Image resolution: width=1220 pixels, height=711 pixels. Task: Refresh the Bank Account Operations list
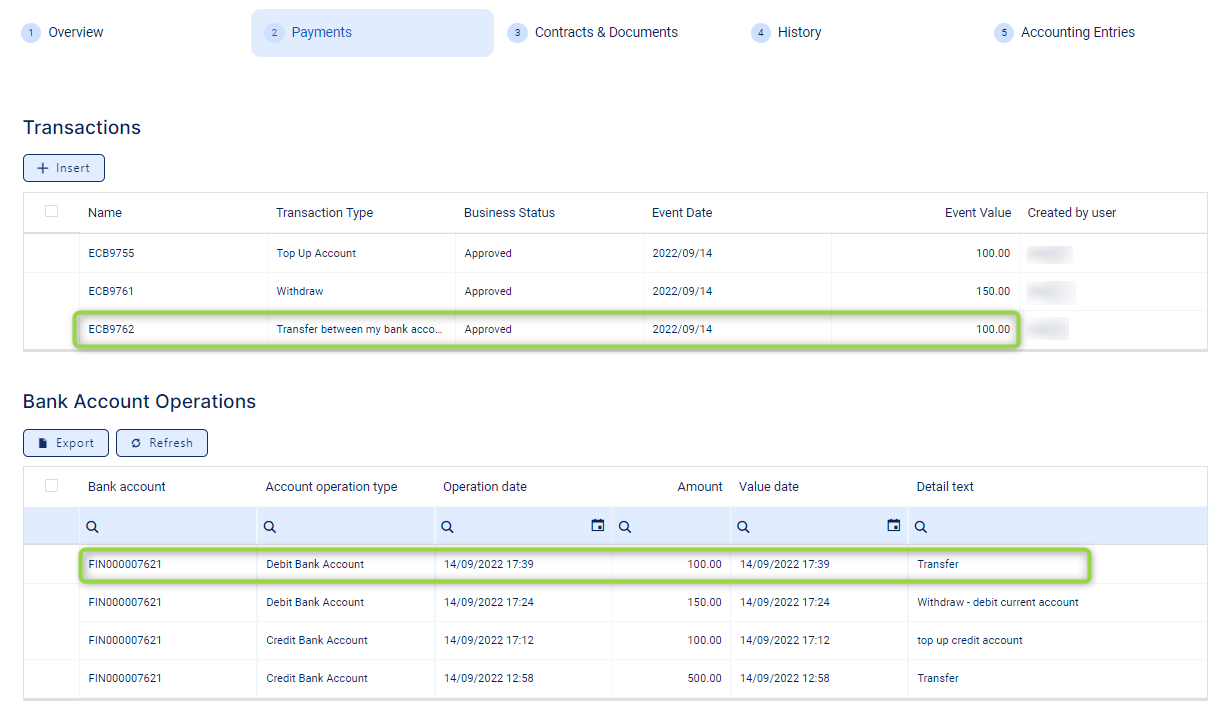tap(162, 443)
